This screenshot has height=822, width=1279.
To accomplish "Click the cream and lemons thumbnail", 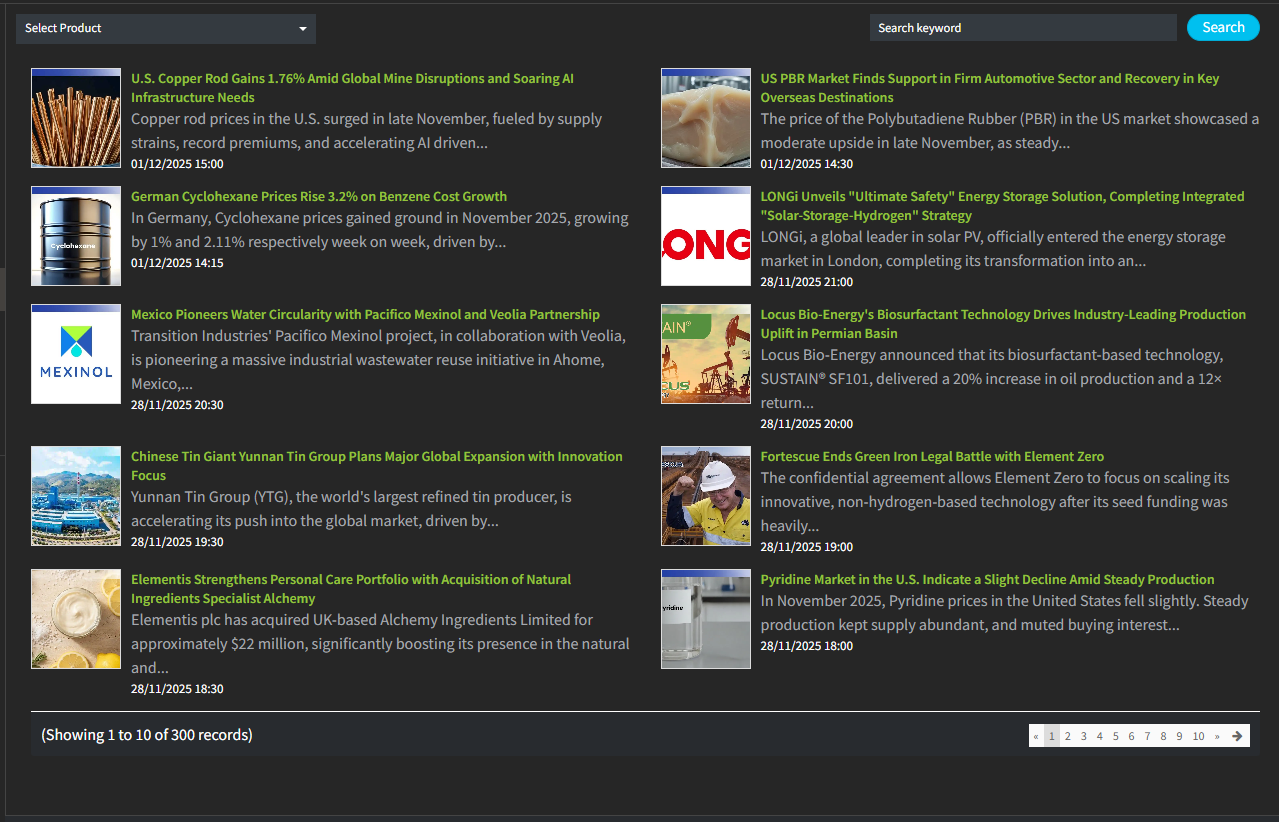I will (x=76, y=619).
